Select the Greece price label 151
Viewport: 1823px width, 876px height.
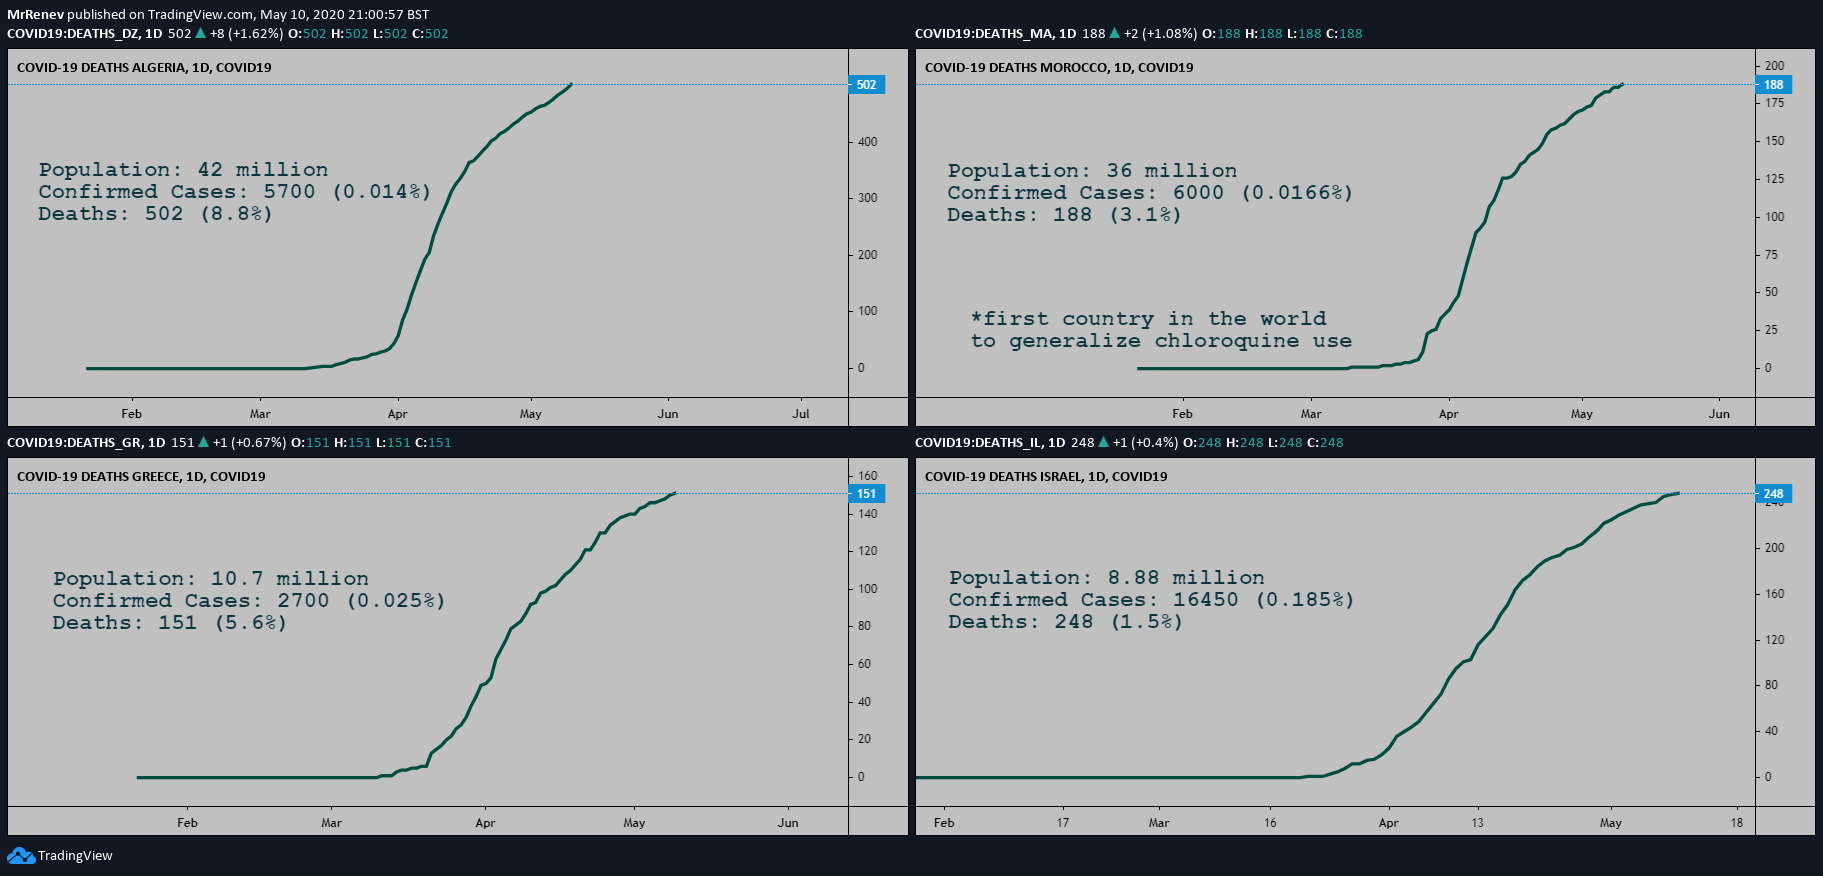pyautogui.click(x=866, y=494)
